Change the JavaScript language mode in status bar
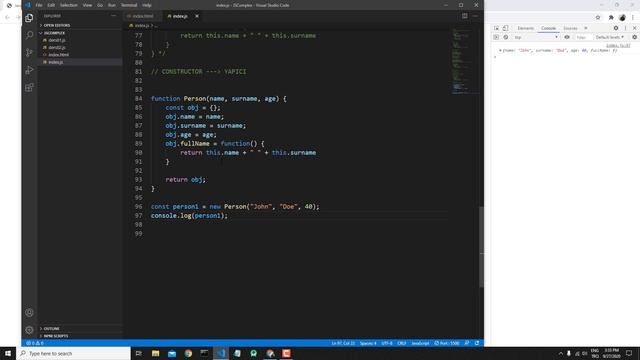The width and height of the screenshot is (640, 360). click(420, 343)
